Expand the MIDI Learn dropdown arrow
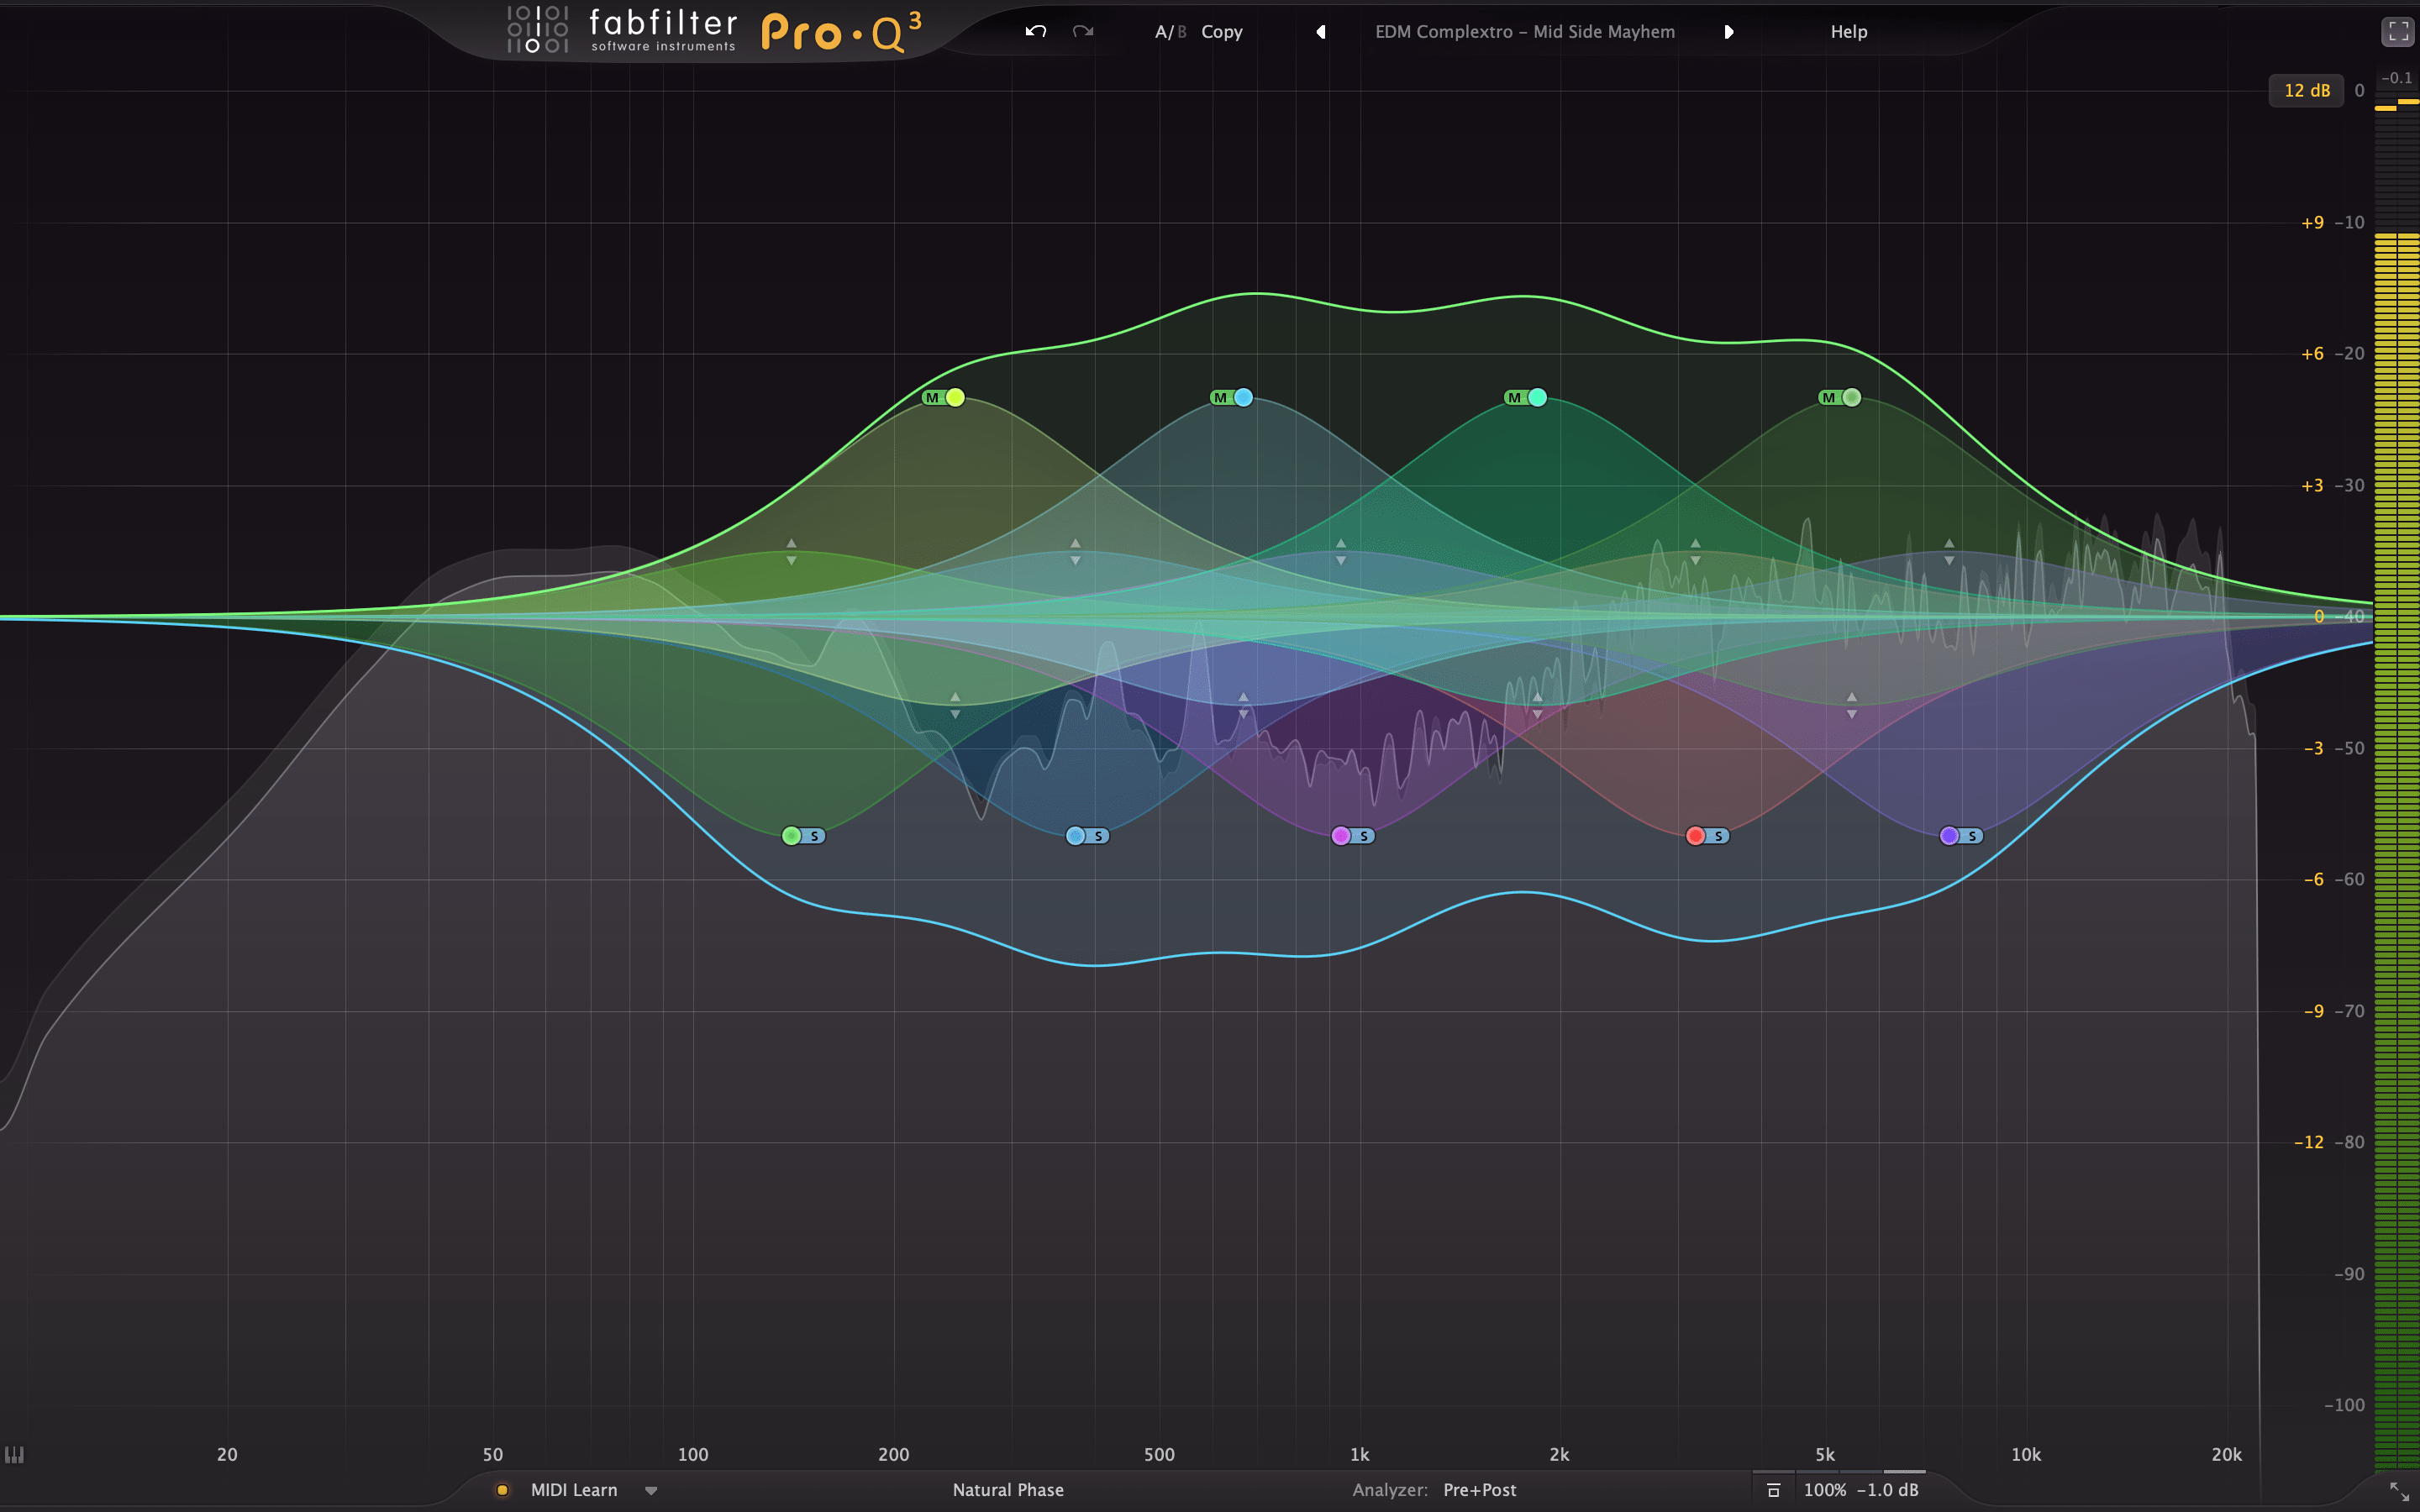This screenshot has width=2420, height=1512. (651, 1491)
